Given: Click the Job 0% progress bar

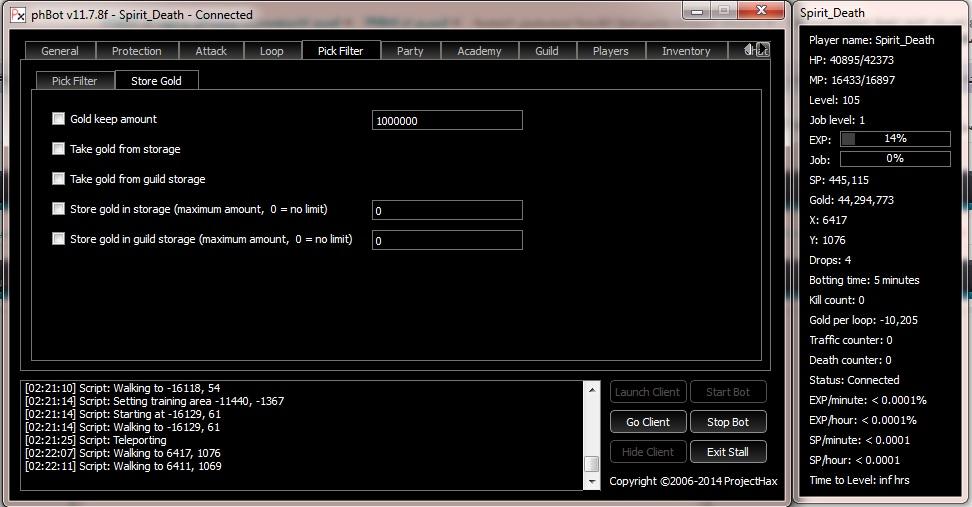Looking at the screenshot, I should tap(895, 159).
